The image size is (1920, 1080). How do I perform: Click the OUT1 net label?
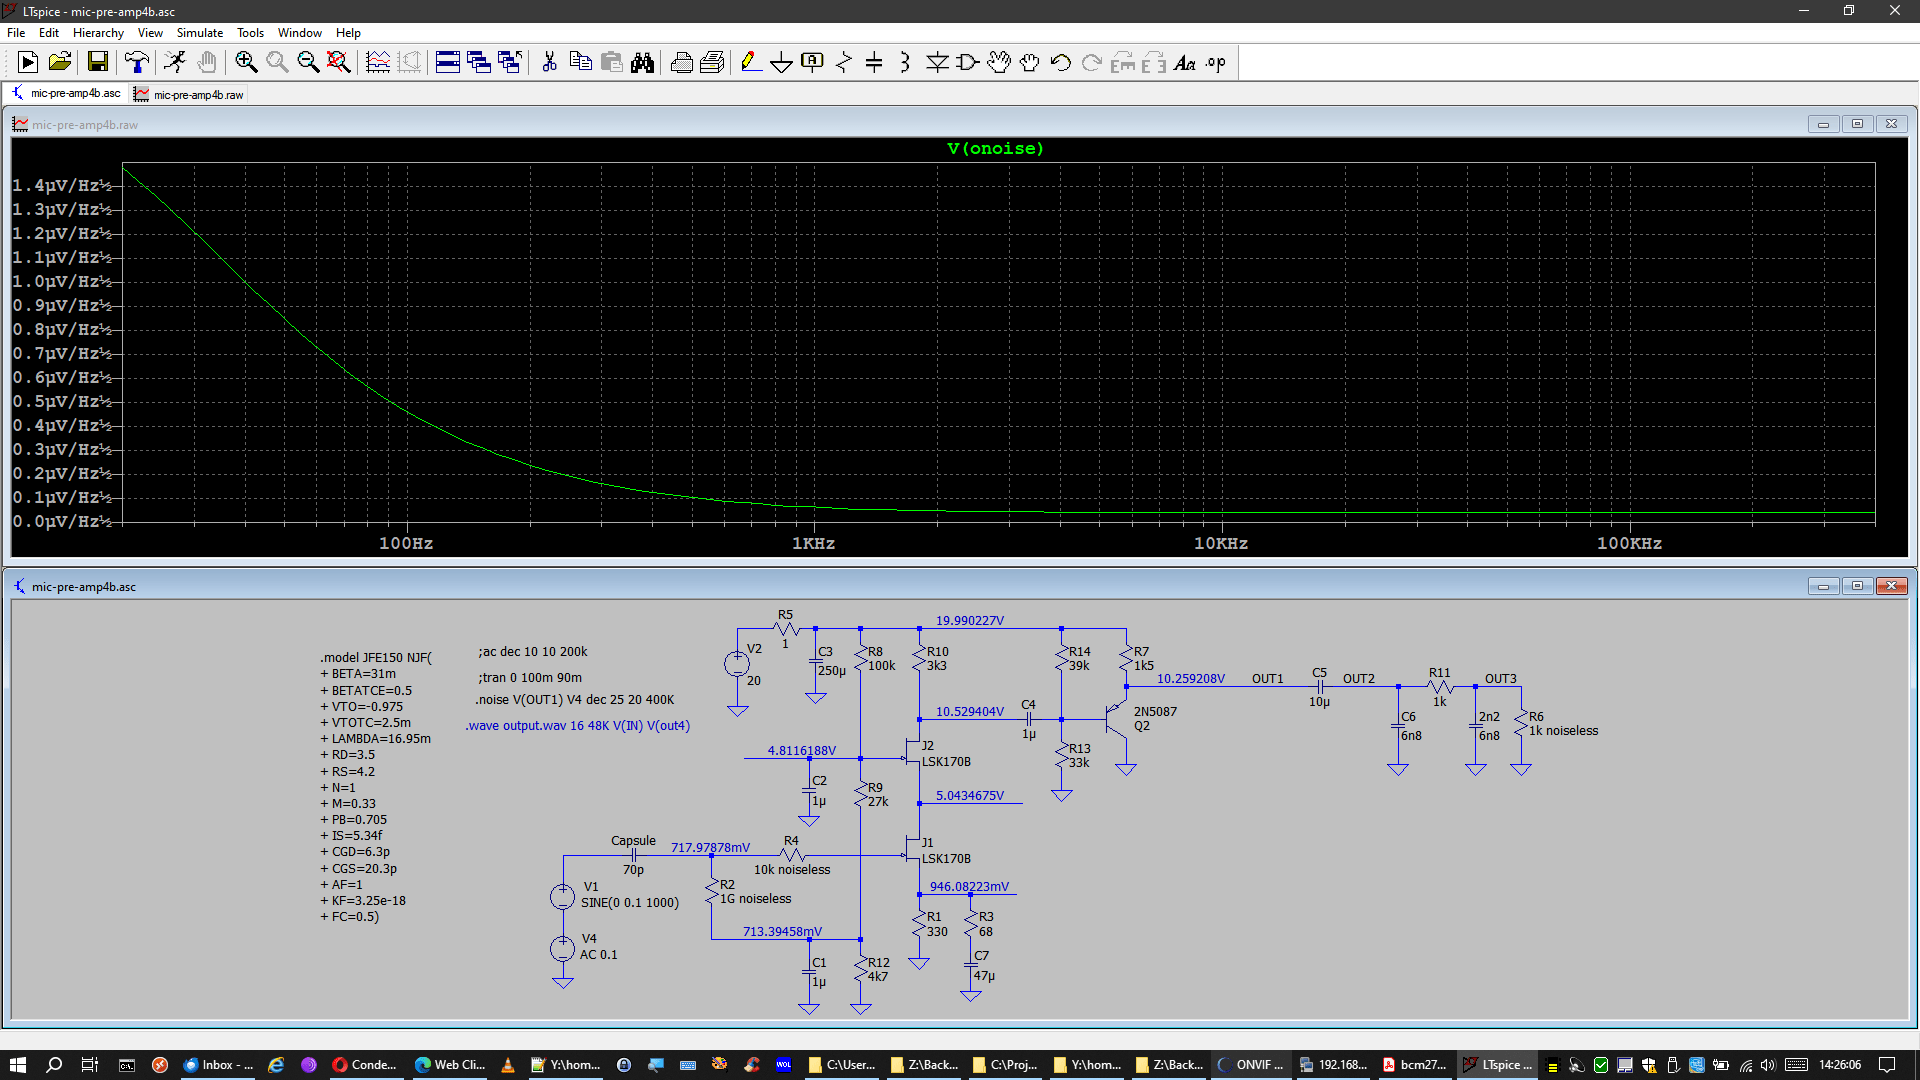(1267, 679)
